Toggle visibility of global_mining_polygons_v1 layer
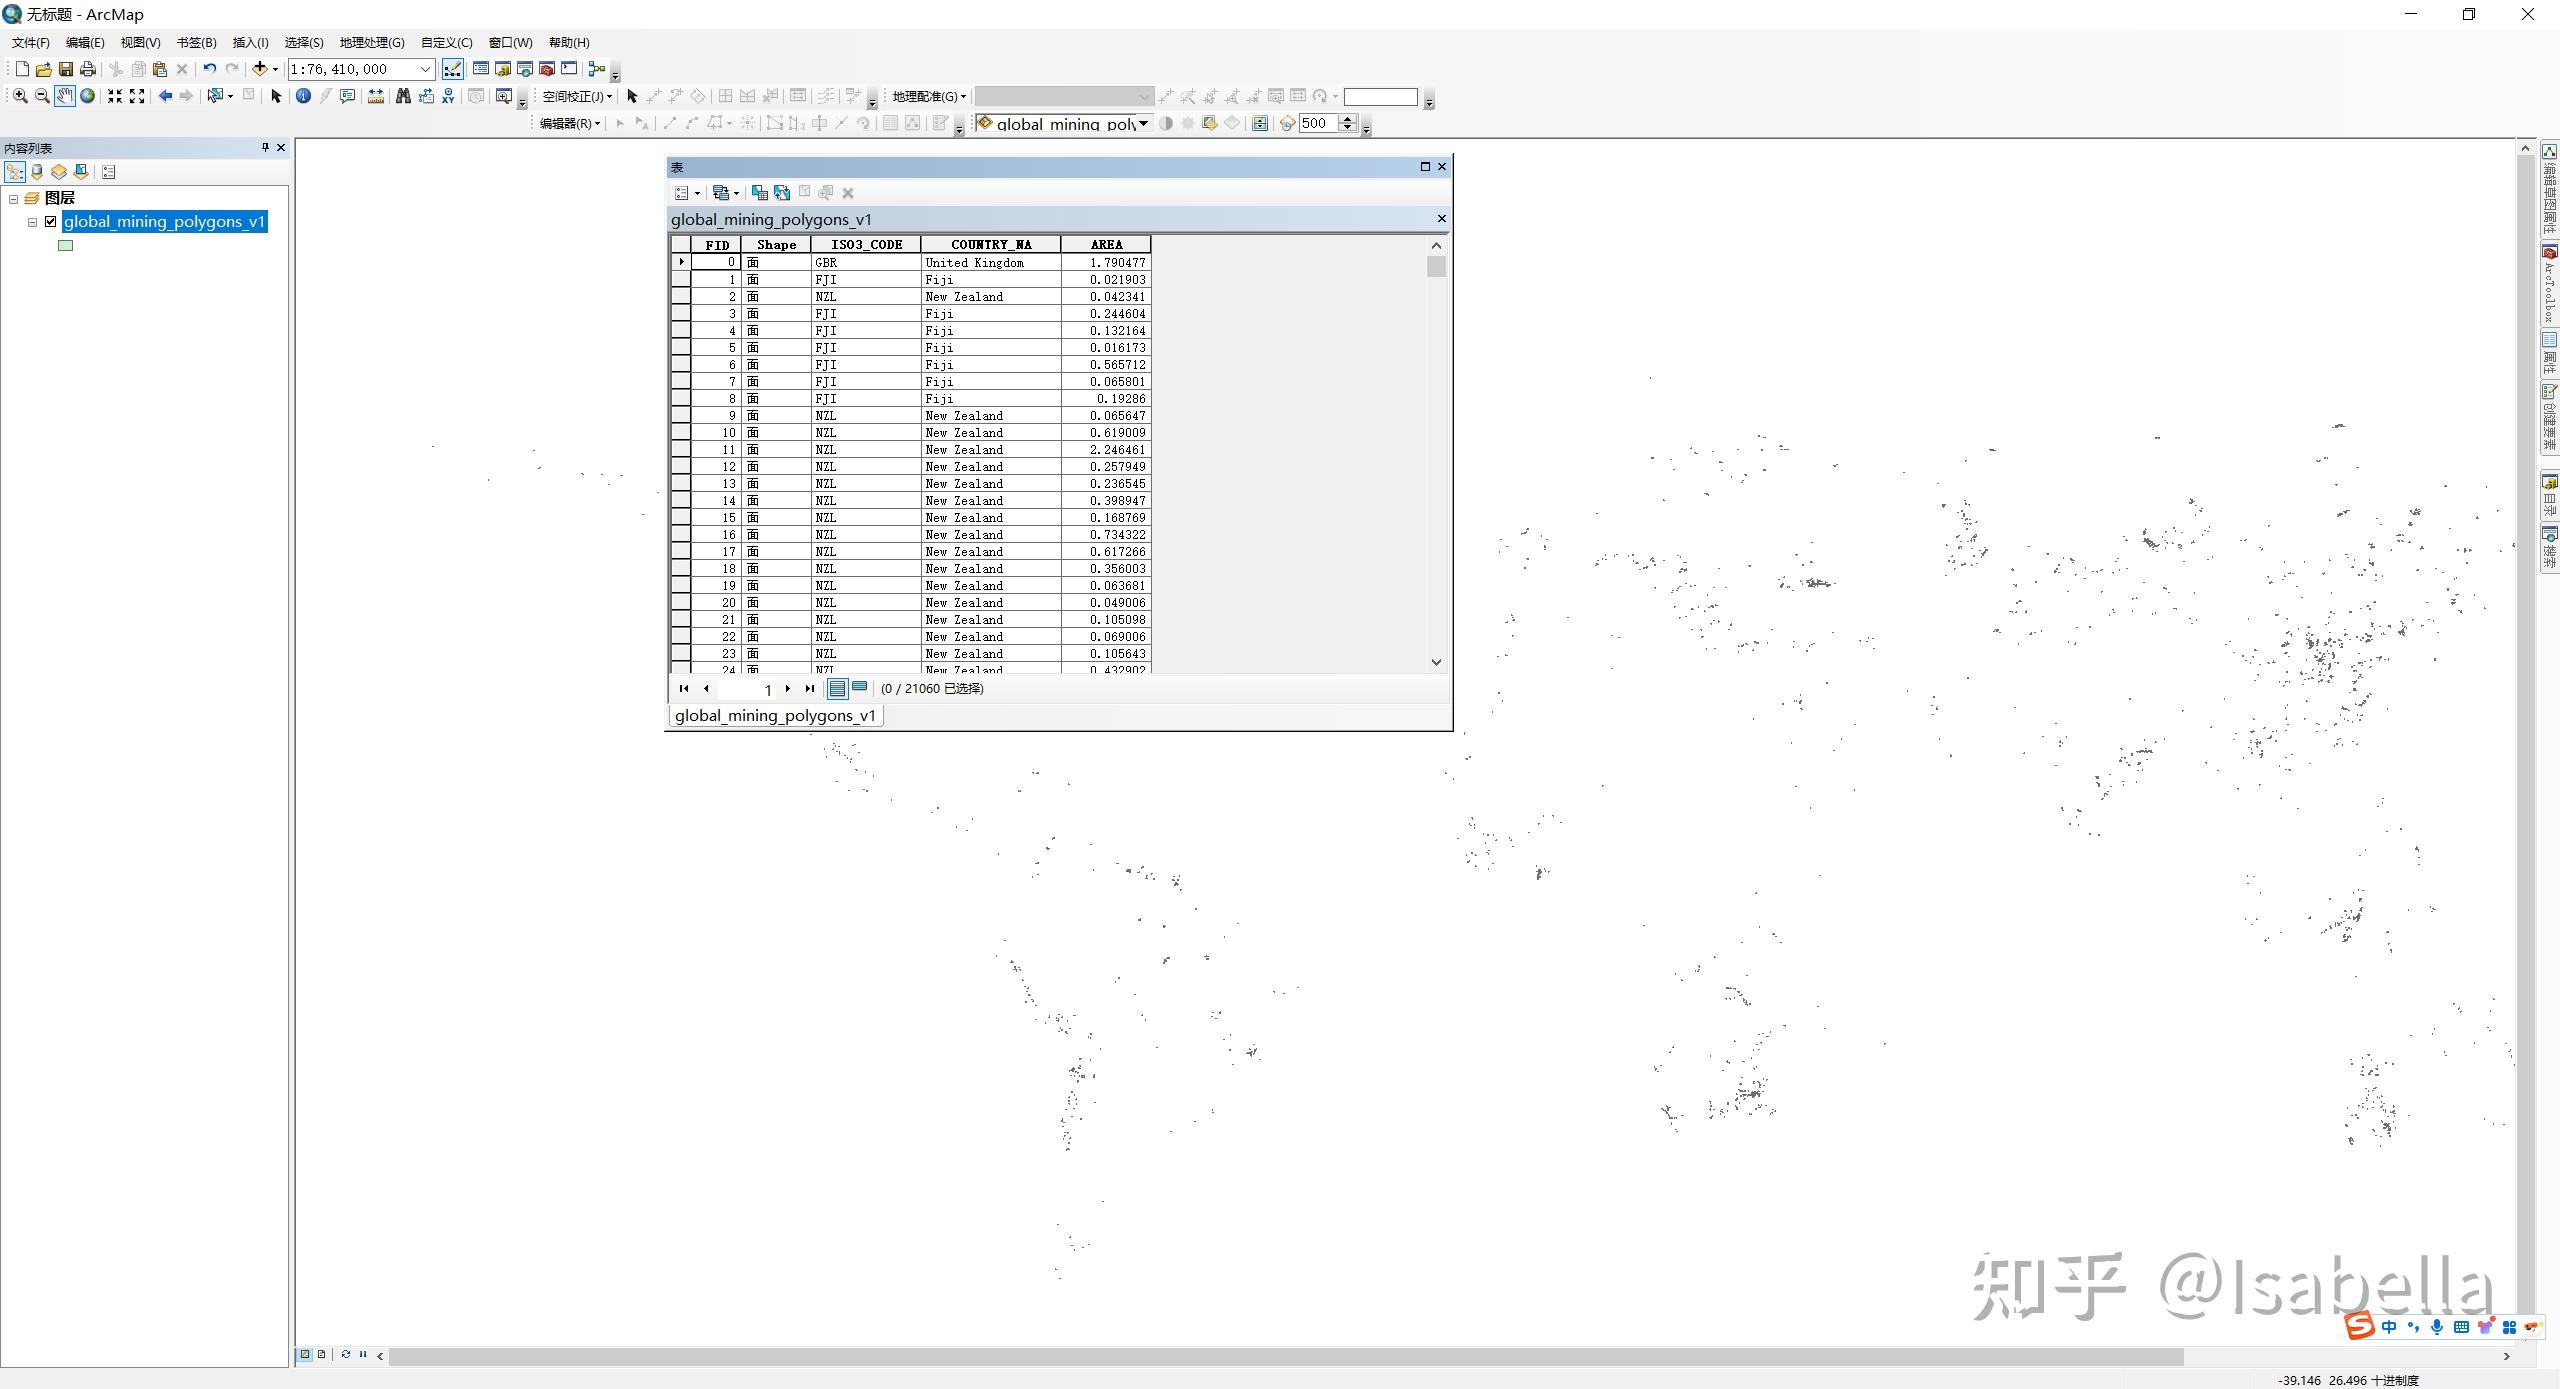The height and width of the screenshot is (1389, 2560). pyautogui.click(x=51, y=222)
